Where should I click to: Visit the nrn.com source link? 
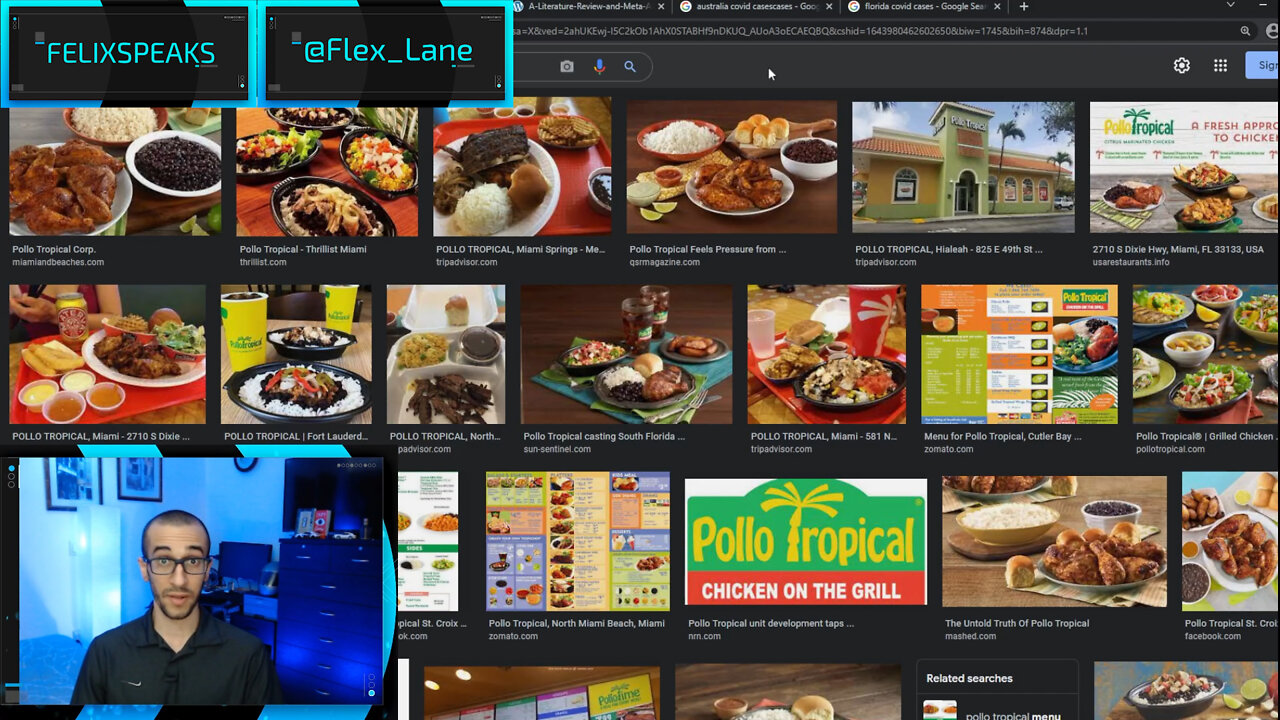[704, 636]
